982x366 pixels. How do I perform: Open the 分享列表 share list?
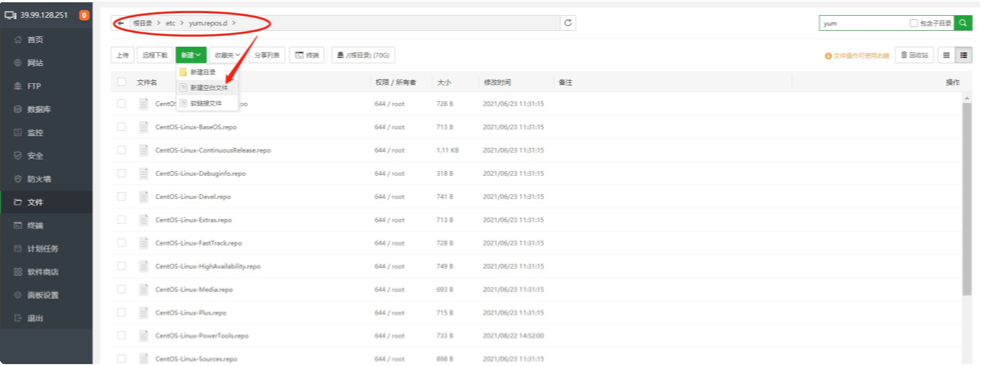(x=267, y=55)
